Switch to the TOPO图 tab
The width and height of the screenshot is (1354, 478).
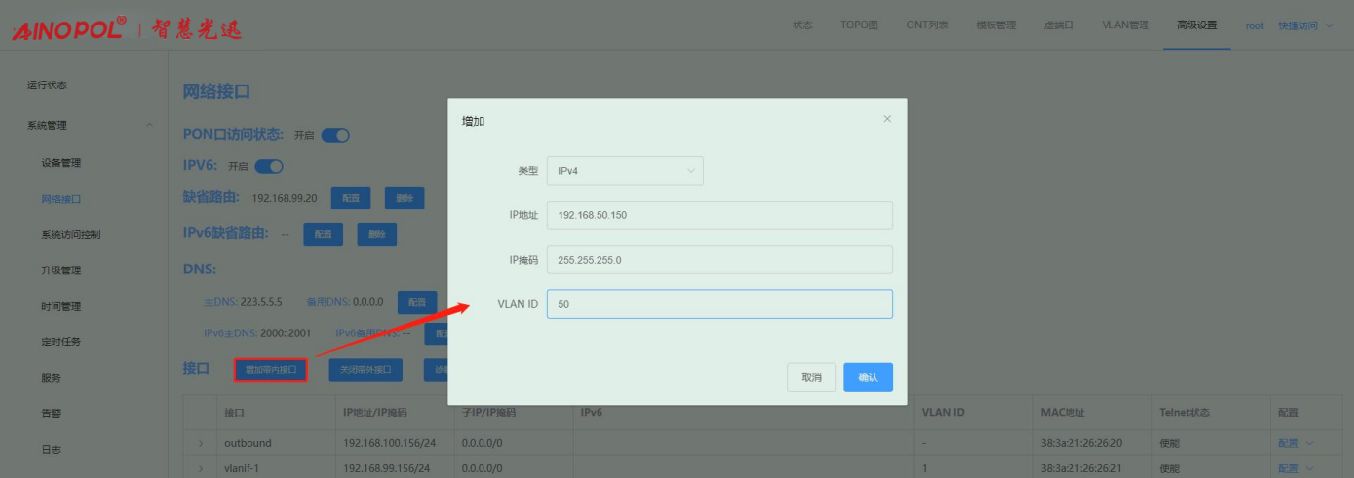click(x=859, y=25)
